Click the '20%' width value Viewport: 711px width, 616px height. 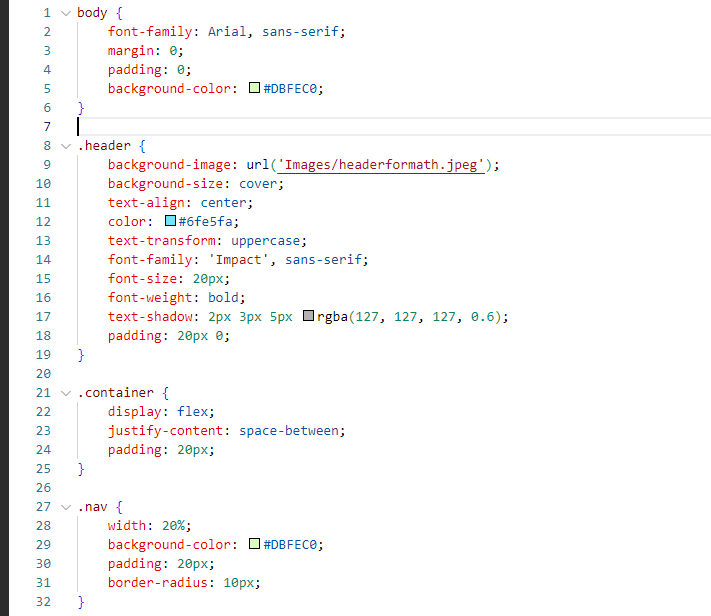[173, 526]
